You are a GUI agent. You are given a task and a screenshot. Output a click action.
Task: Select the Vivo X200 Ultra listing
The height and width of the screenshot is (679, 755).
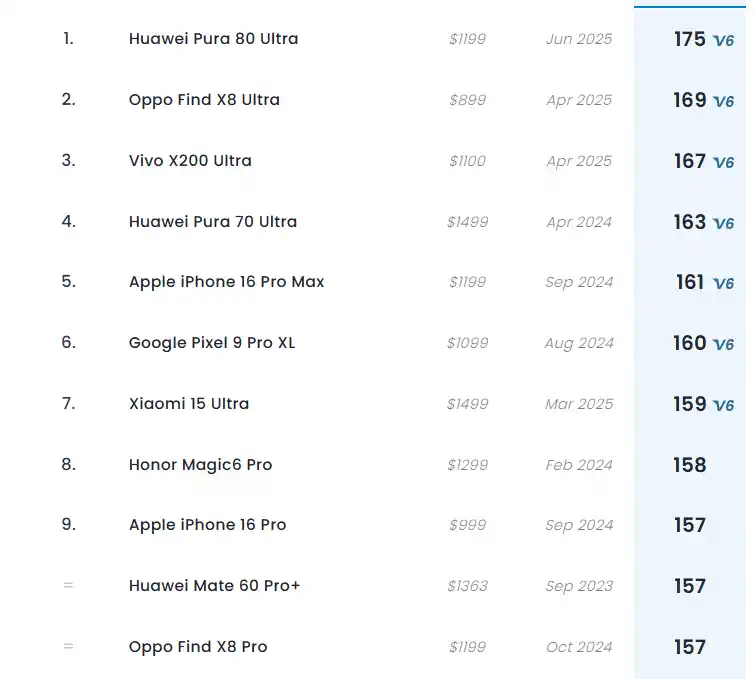[x=190, y=161]
